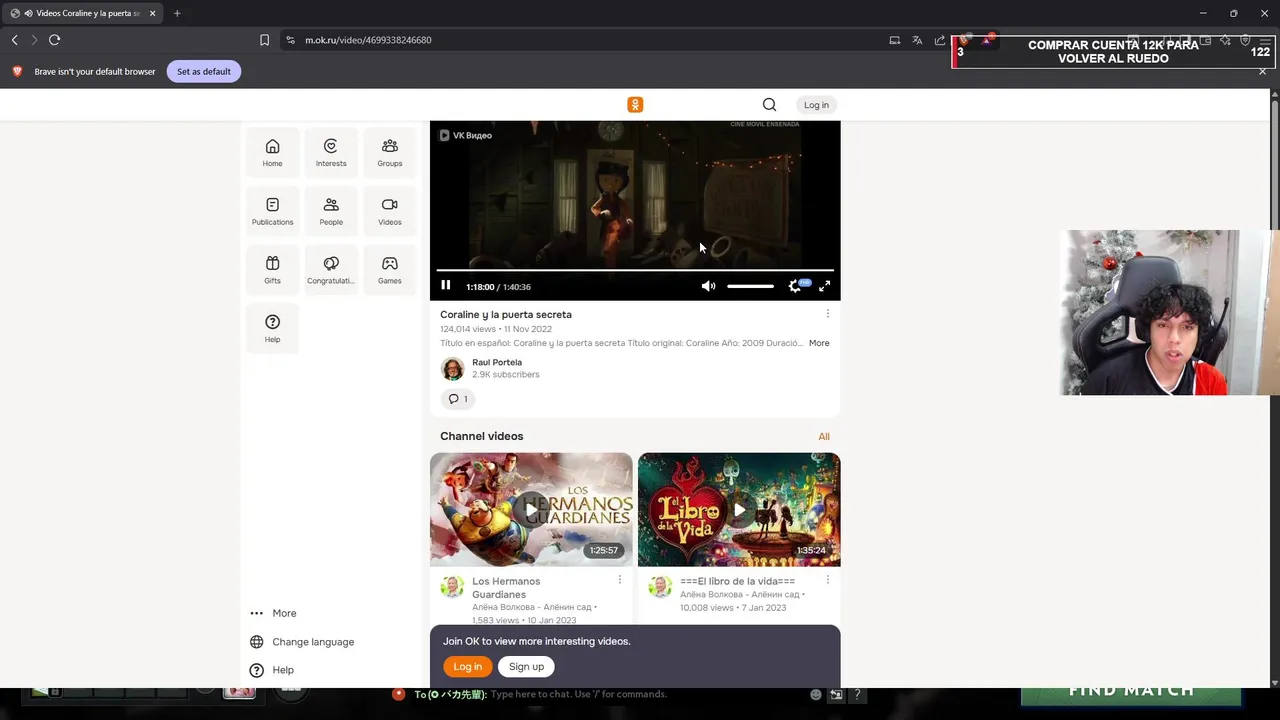
Task: Open the install or cast screen icon
Action: coord(894,40)
